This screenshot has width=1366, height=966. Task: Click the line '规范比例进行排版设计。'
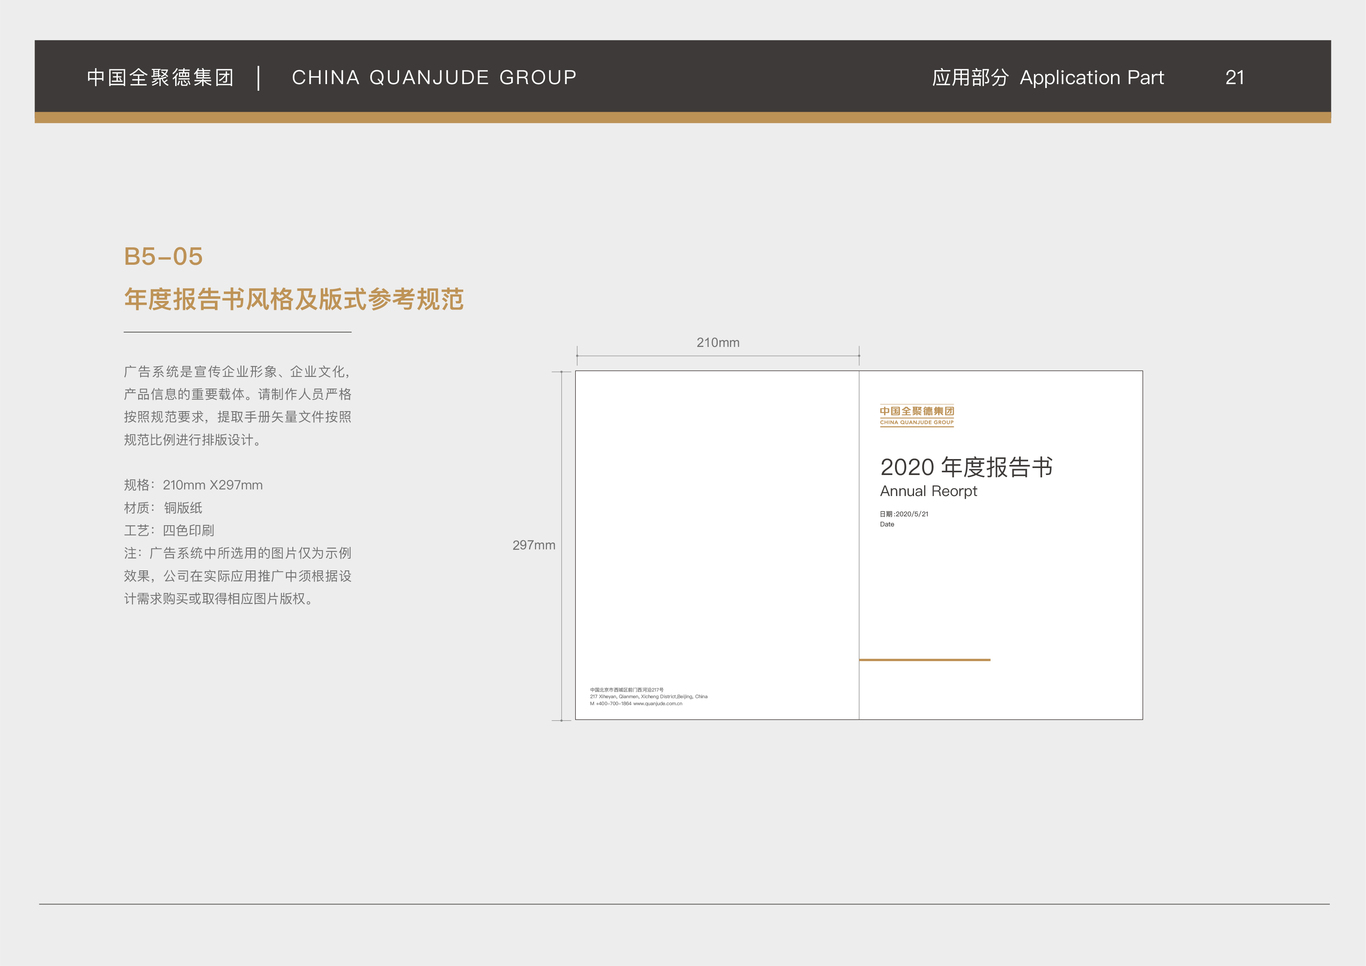pos(193,440)
